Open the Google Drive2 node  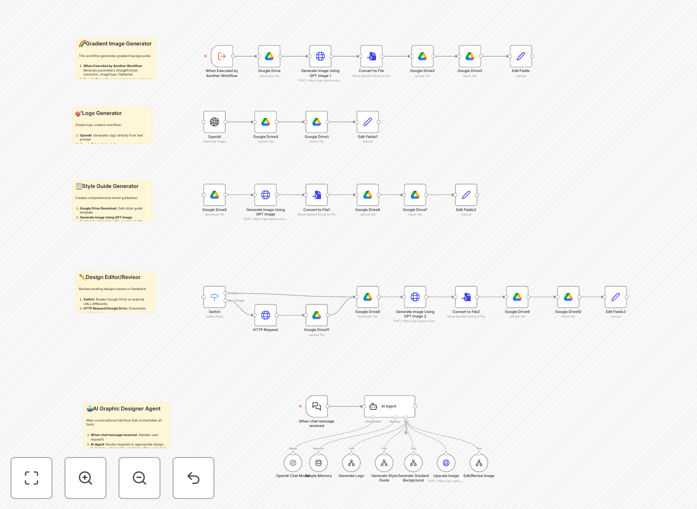point(422,56)
